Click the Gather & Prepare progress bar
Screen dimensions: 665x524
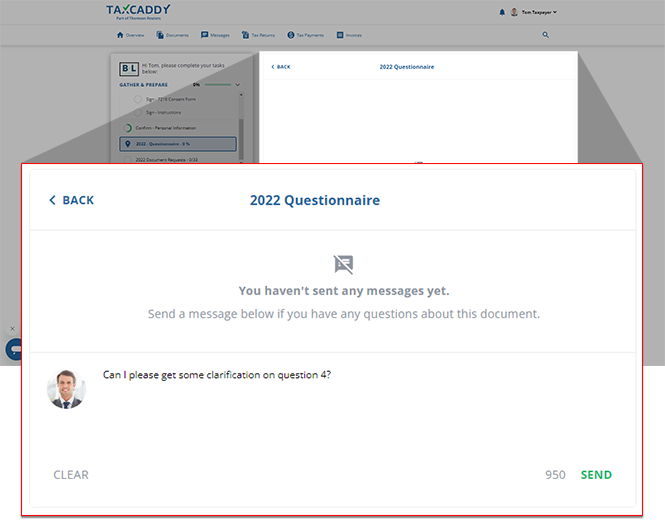pyautogui.click(x=218, y=85)
